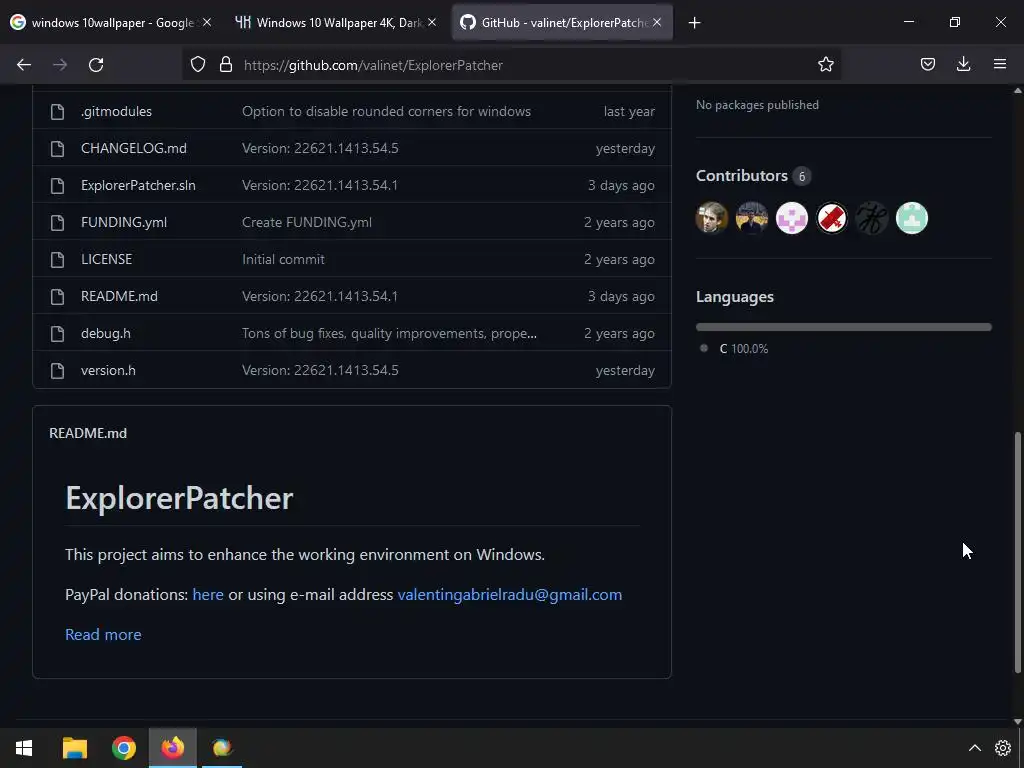
Task: Open the FUNDING.yml file
Action: click(124, 222)
